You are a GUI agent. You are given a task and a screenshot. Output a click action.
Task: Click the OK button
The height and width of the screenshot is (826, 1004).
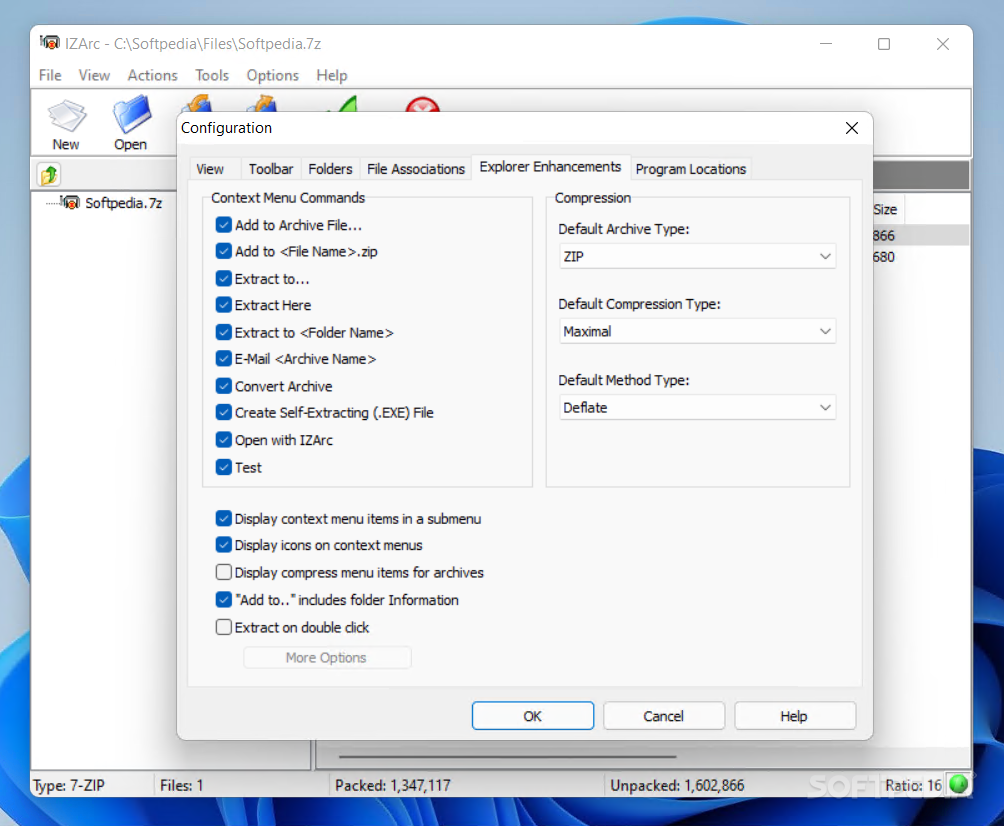coord(533,716)
